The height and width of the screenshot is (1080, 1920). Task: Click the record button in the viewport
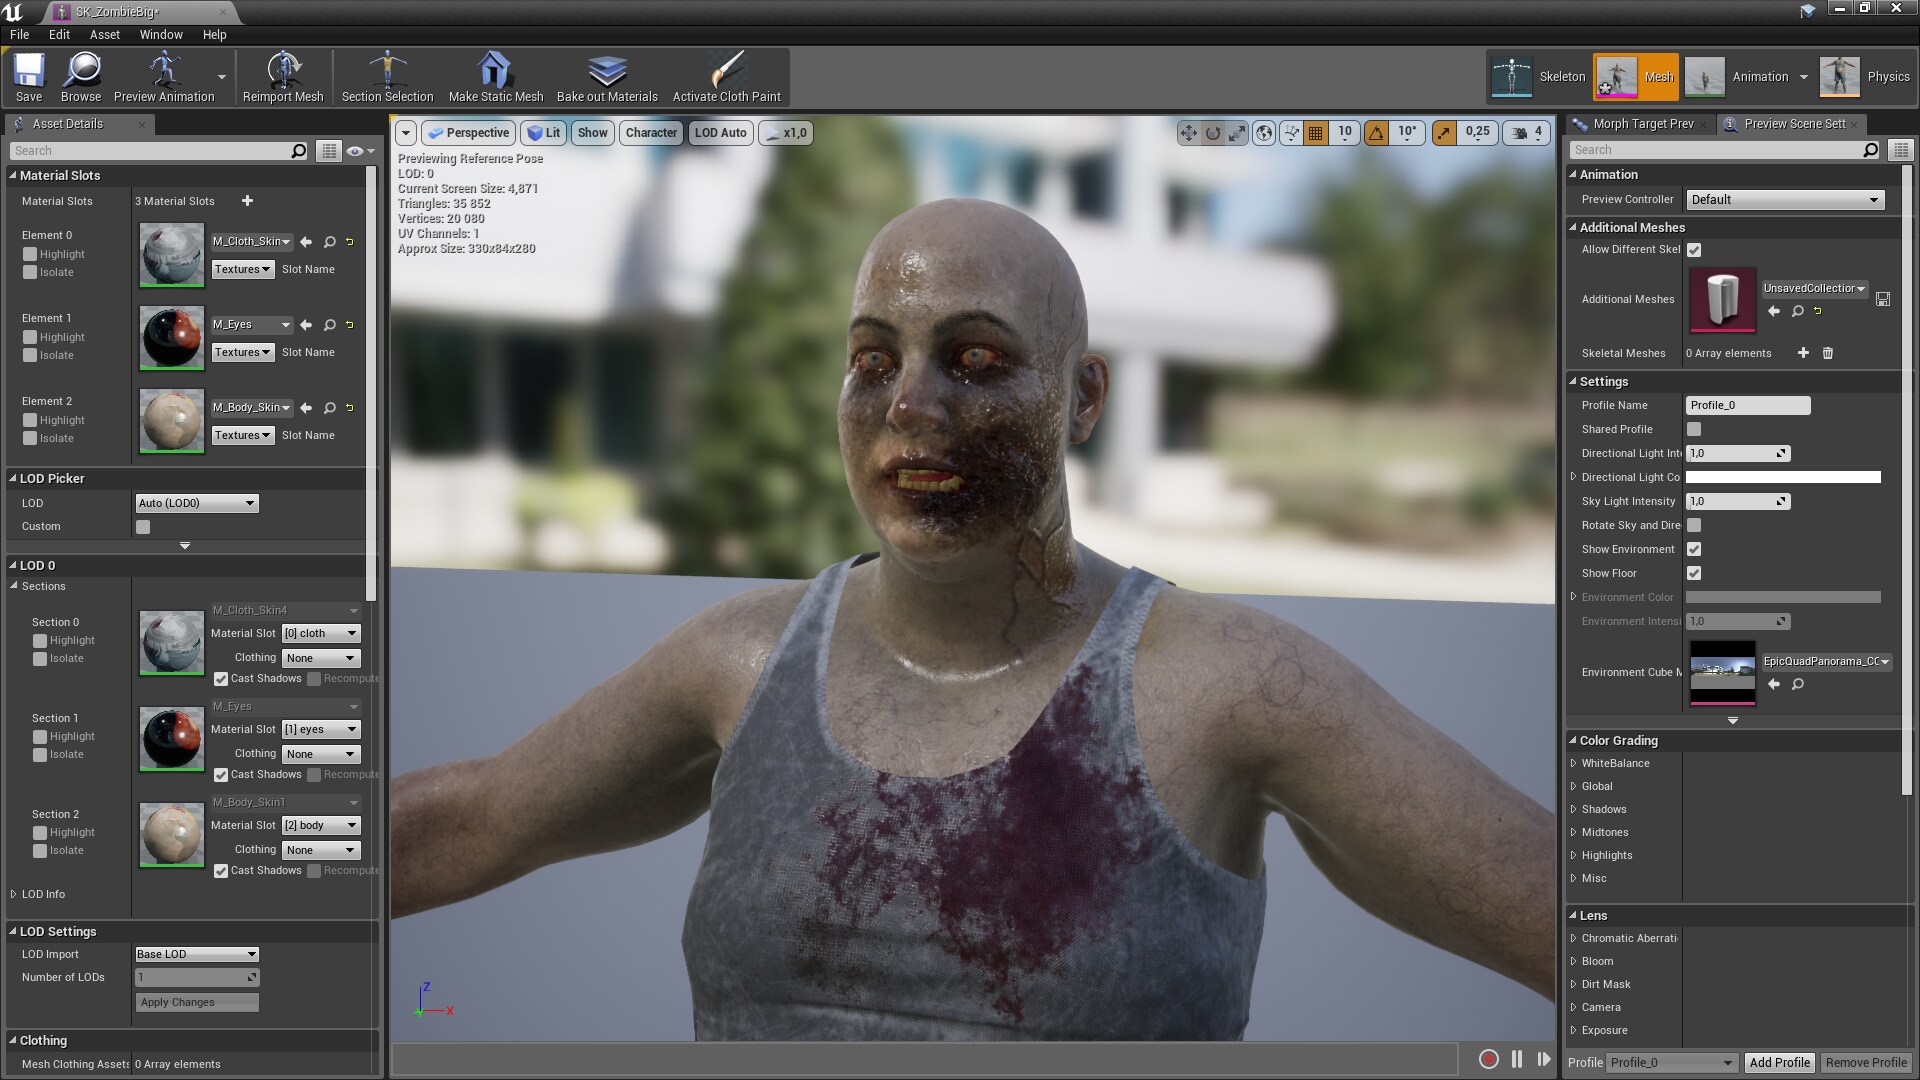click(1488, 1059)
